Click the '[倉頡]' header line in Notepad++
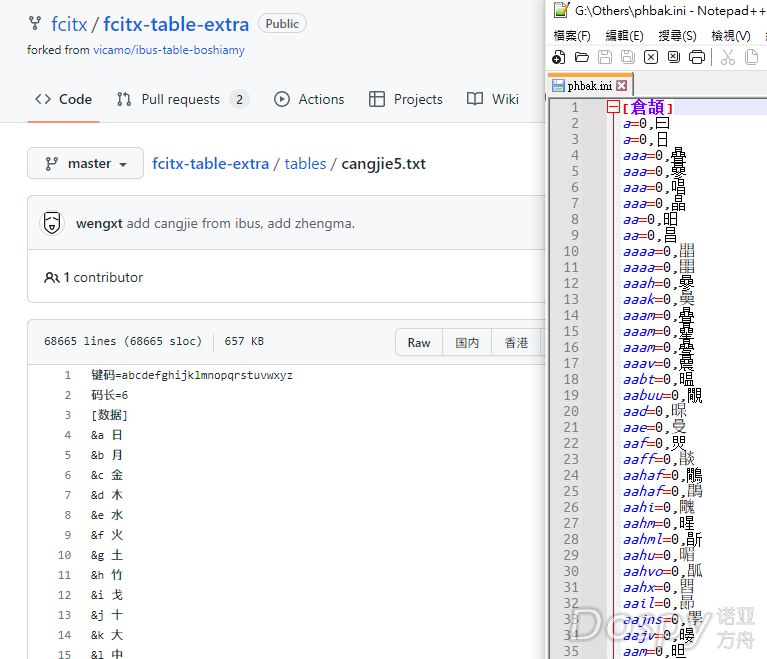The height and width of the screenshot is (659, 767). 648,107
